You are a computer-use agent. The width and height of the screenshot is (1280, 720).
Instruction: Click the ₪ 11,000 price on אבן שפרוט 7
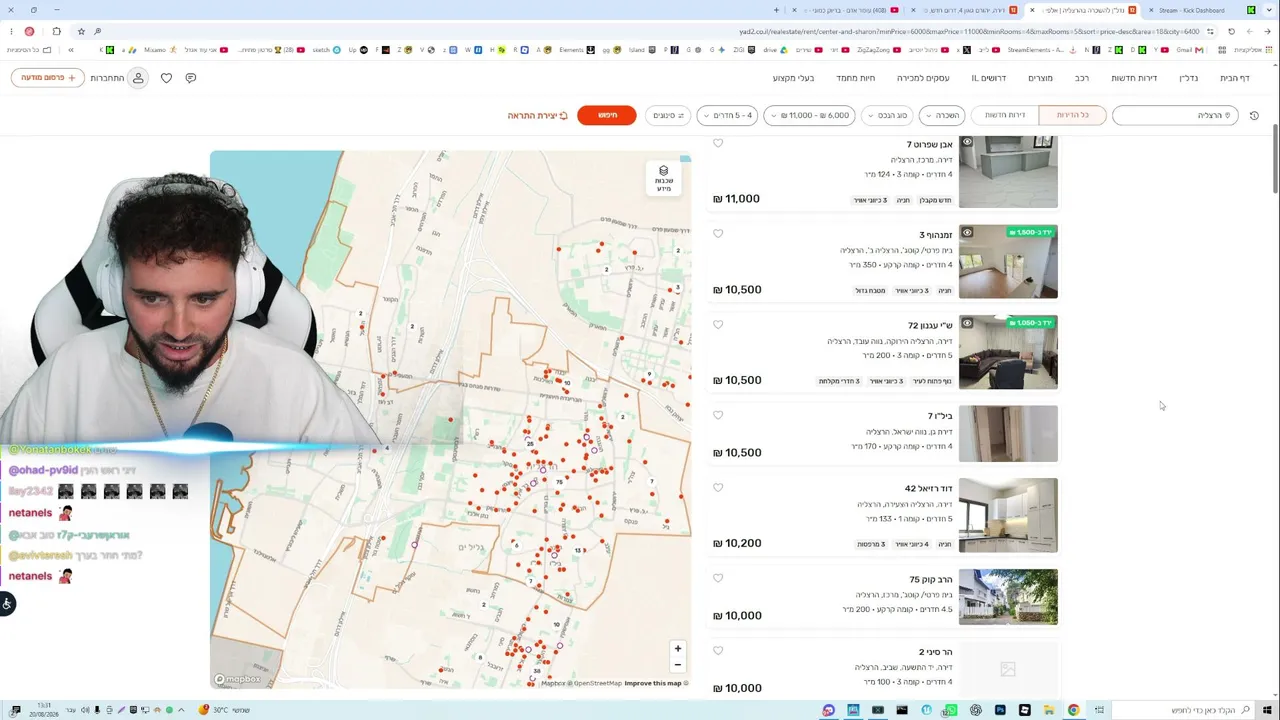click(737, 199)
